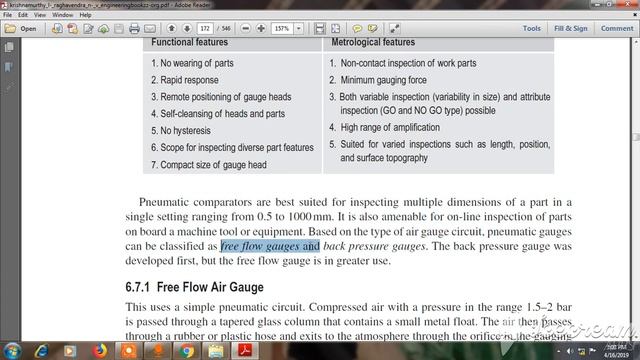Click list item '1. No wearing of parts'

pos(192,63)
